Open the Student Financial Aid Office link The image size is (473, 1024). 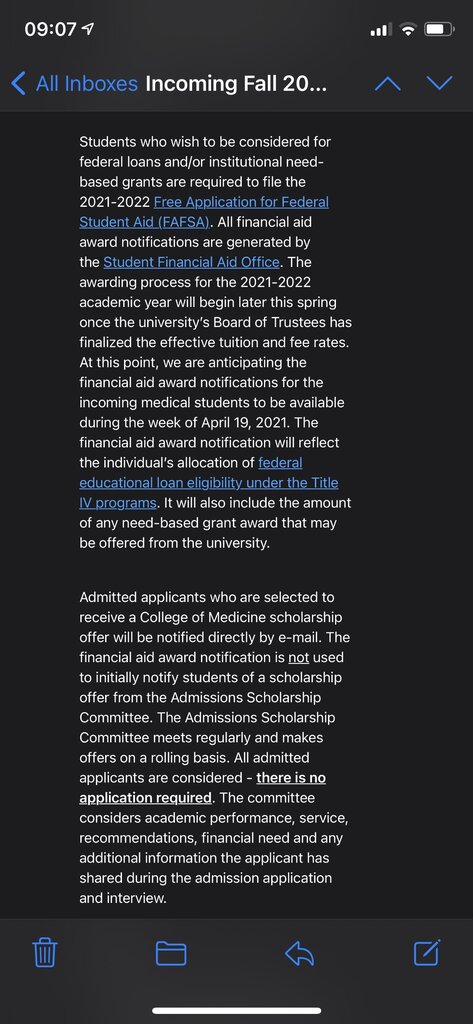tap(191, 262)
